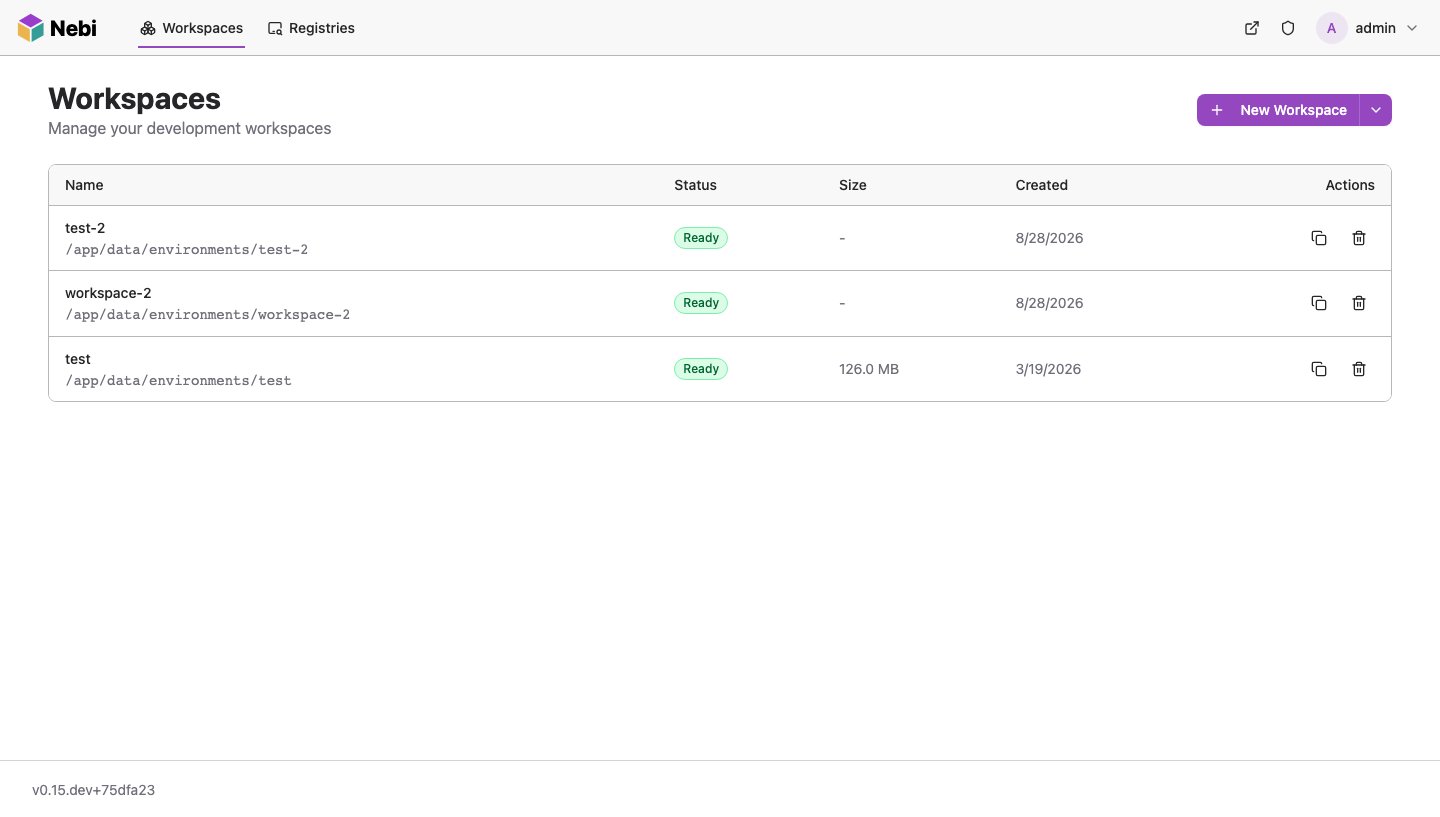Expand the admin user menu chevron
The width and height of the screenshot is (1440, 817).
(x=1412, y=28)
